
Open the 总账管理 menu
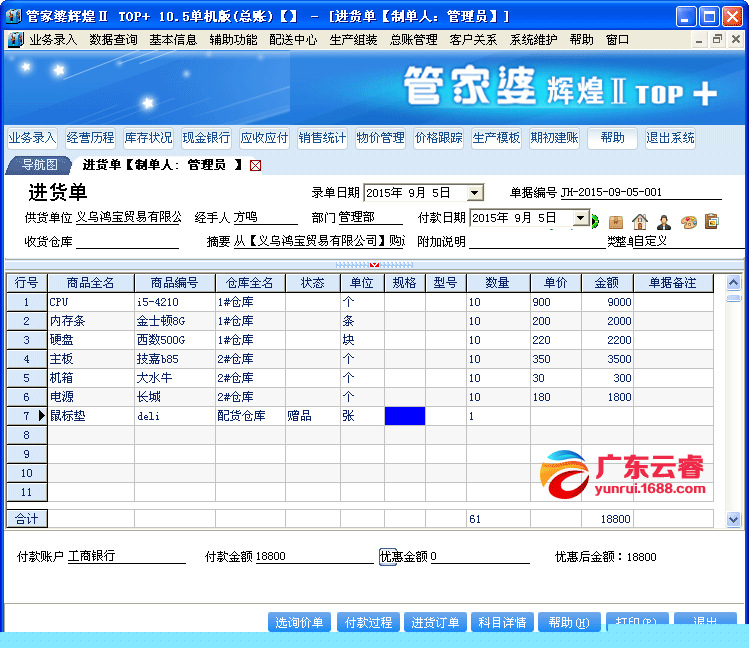[413, 40]
